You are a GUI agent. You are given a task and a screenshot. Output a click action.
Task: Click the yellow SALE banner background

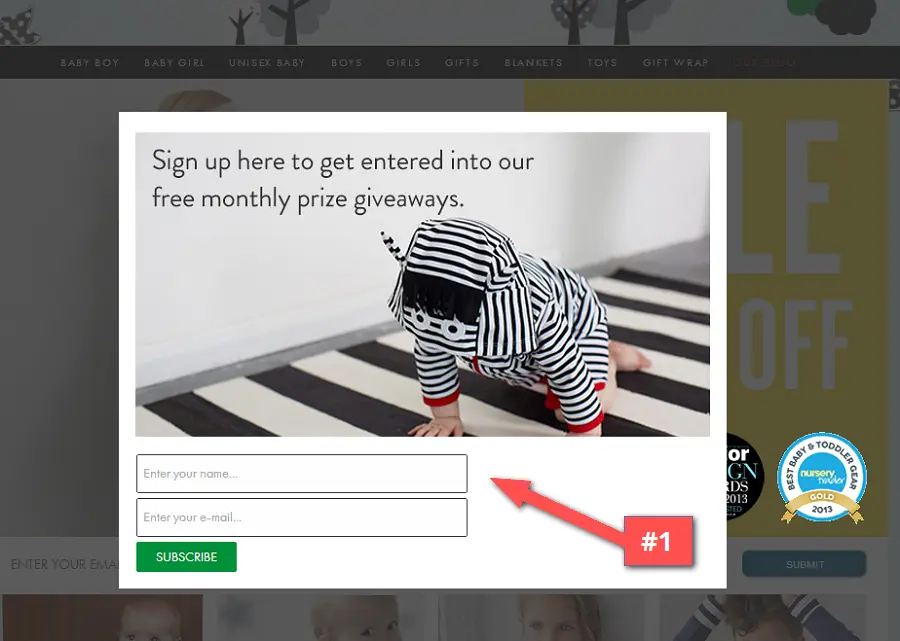point(807,258)
